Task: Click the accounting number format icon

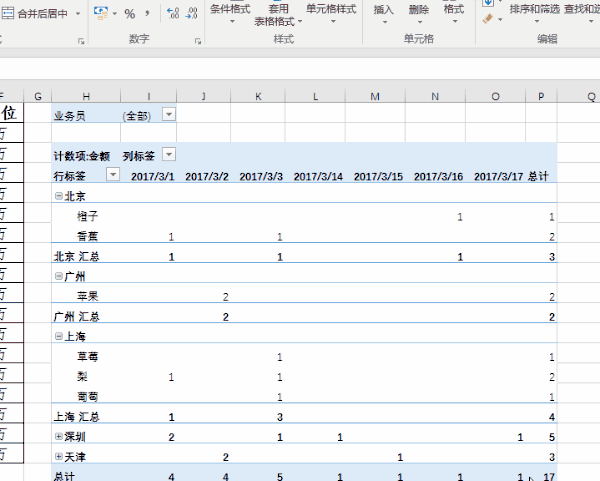Action: pyautogui.click(x=102, y=13)
